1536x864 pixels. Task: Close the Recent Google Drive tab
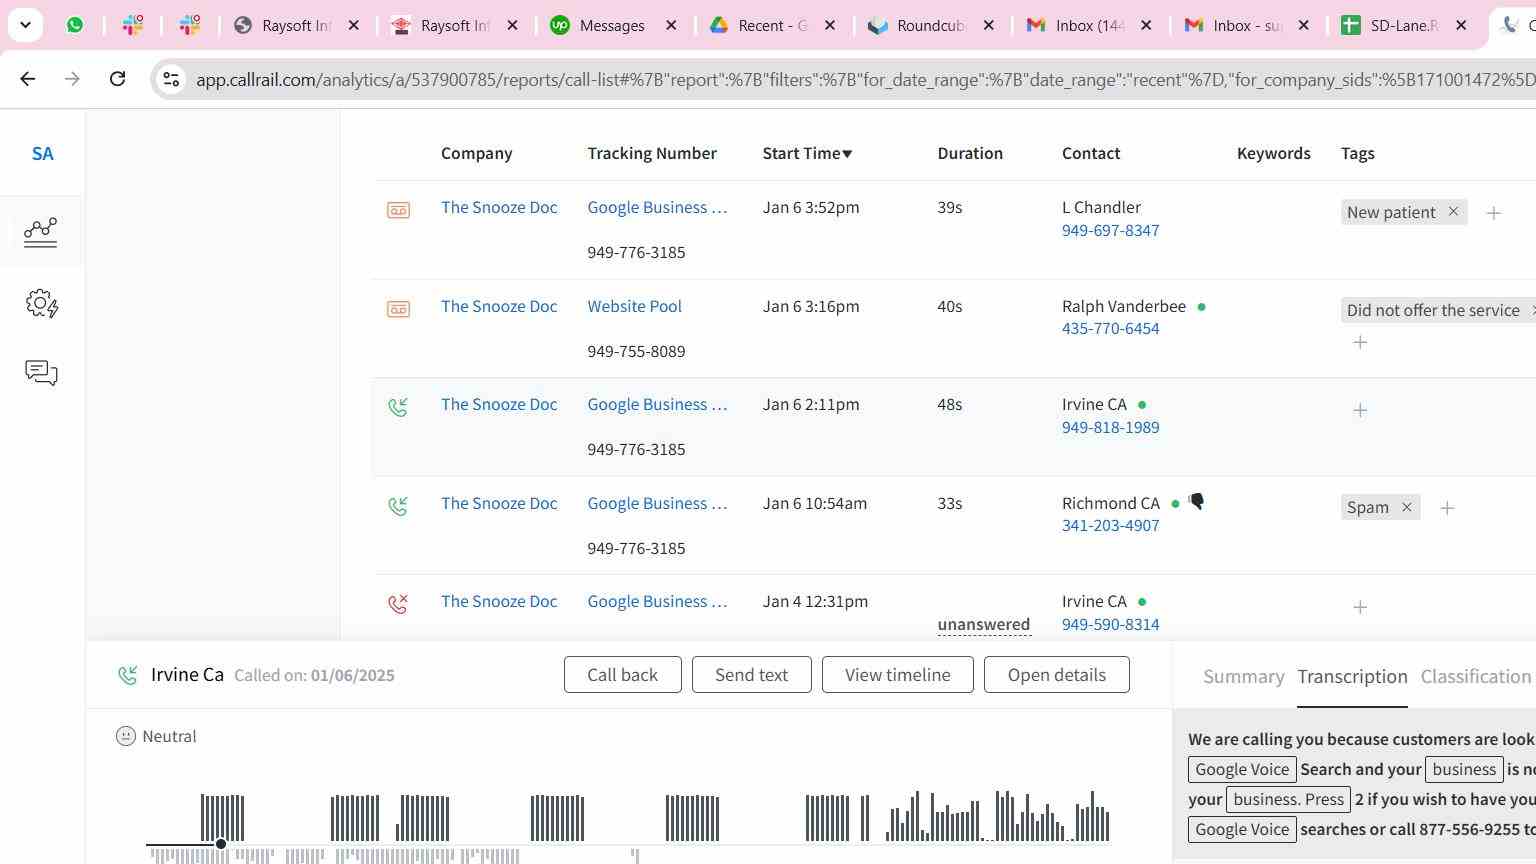tap(829, 25)
